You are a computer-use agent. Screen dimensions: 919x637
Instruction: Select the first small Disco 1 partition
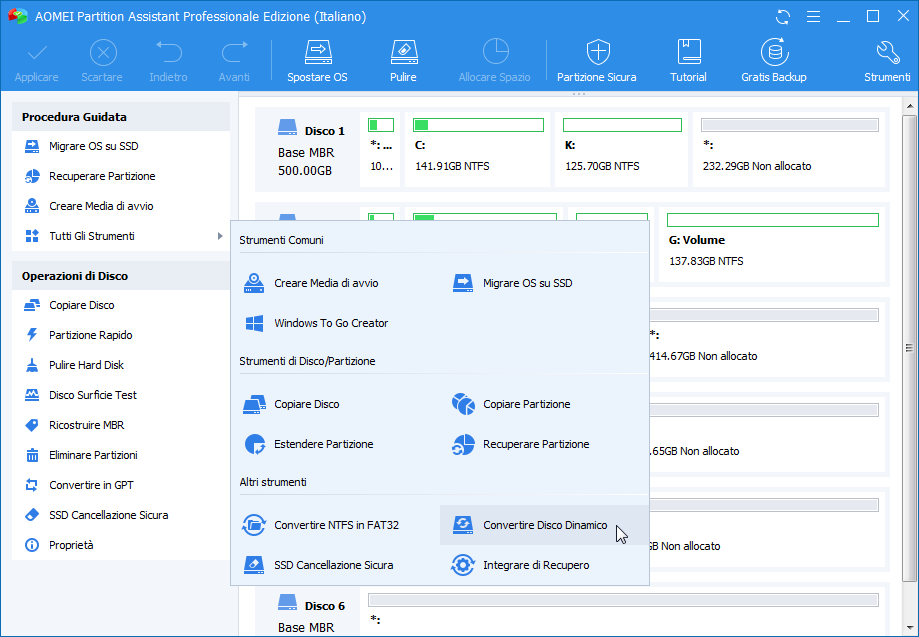[380, 150]
